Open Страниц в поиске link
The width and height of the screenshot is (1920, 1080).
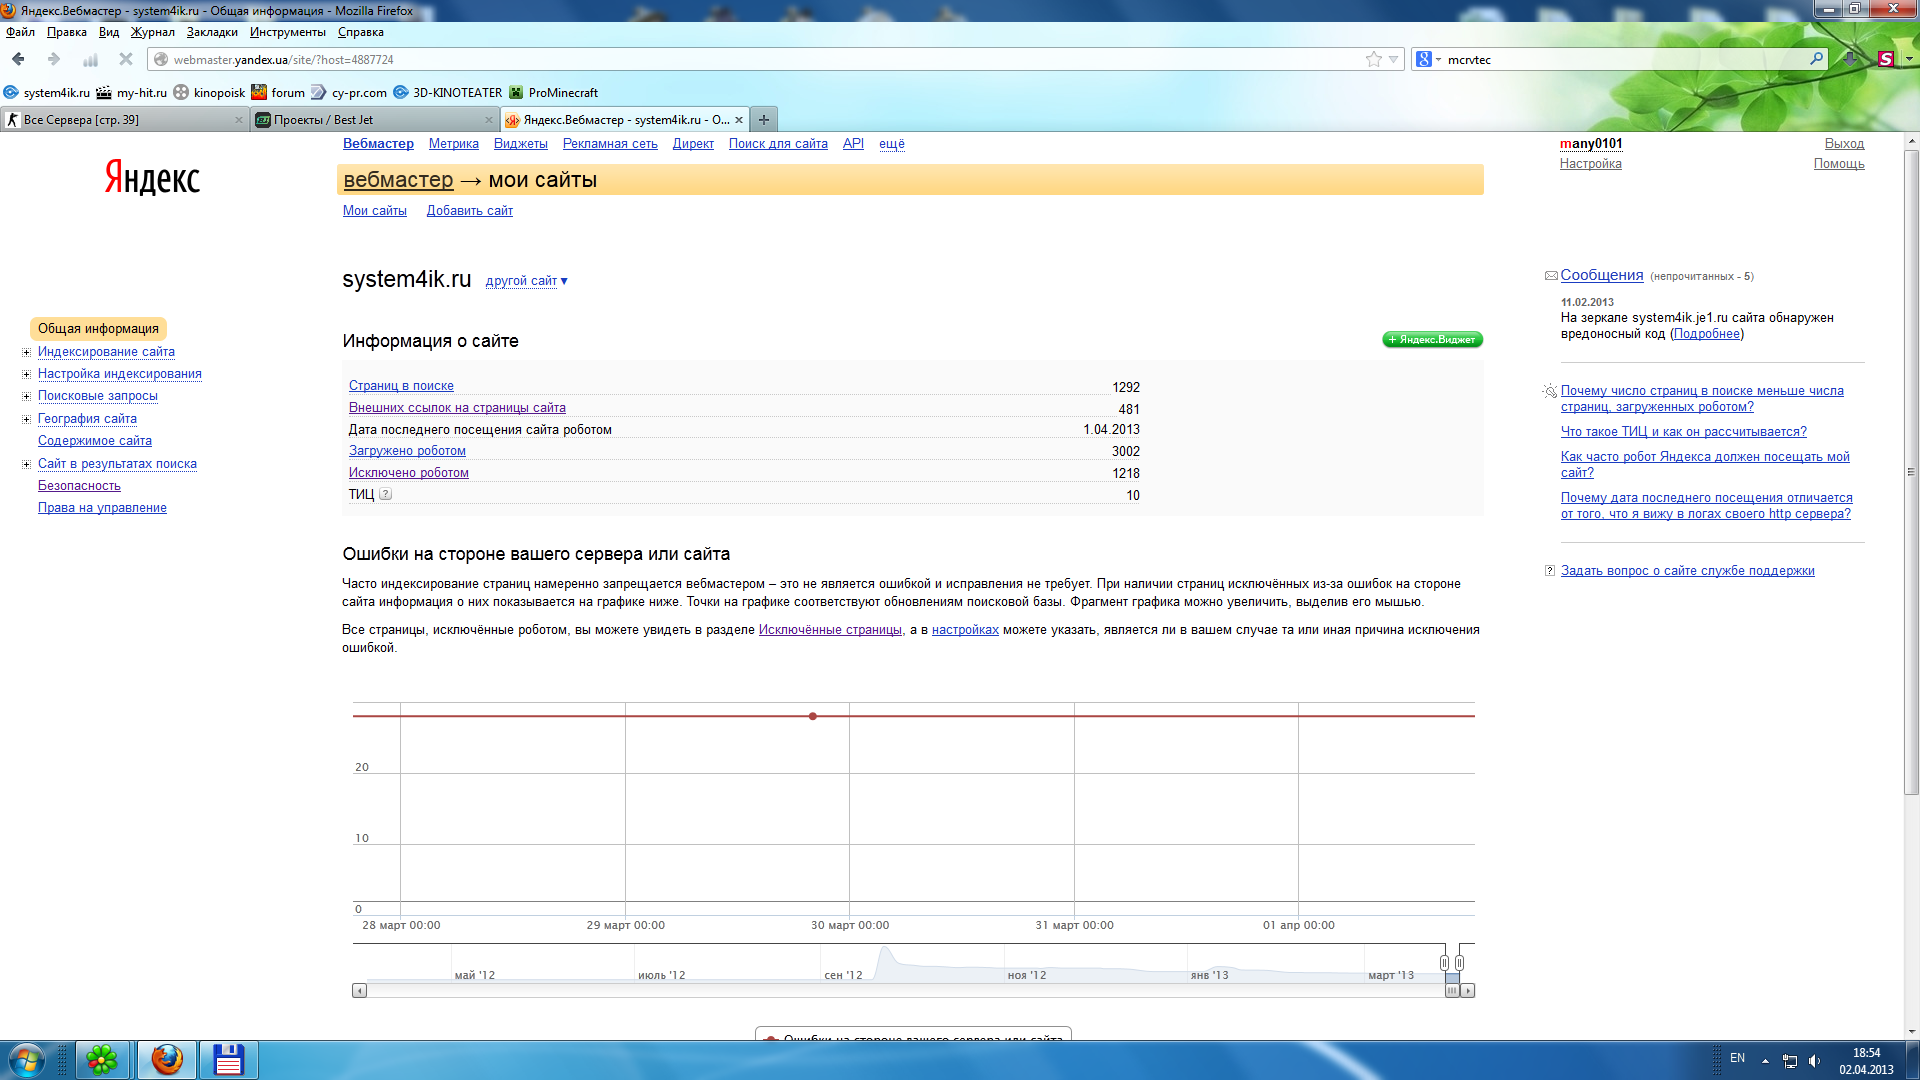click(401, 386)
